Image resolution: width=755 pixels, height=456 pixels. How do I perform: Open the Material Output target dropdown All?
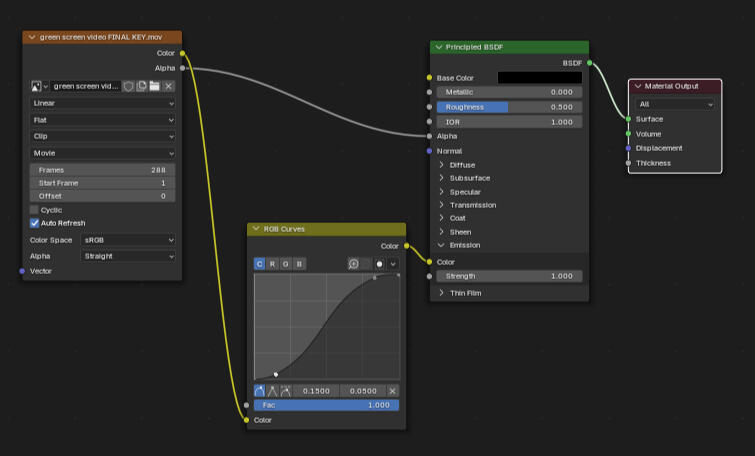point(676,104)
